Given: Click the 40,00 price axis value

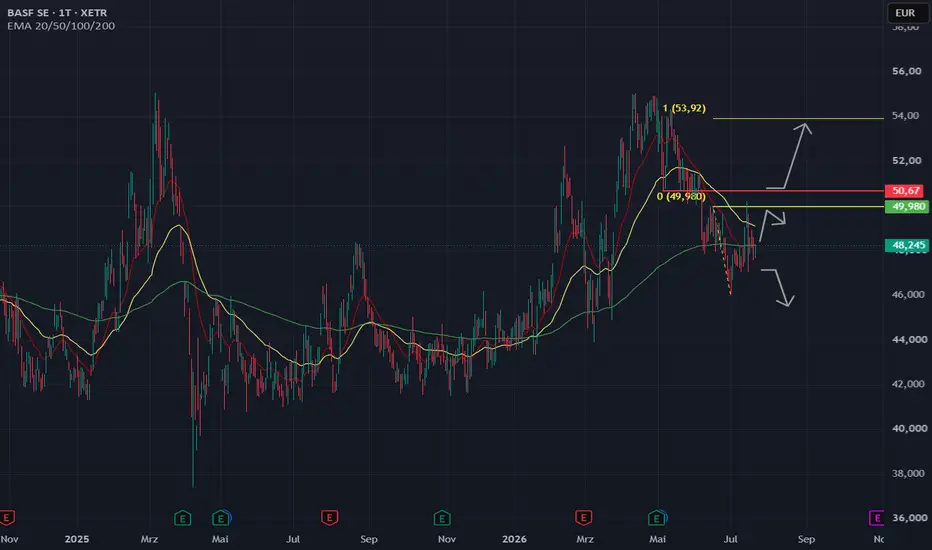Looking at the screenshot, I should (908, 429).
